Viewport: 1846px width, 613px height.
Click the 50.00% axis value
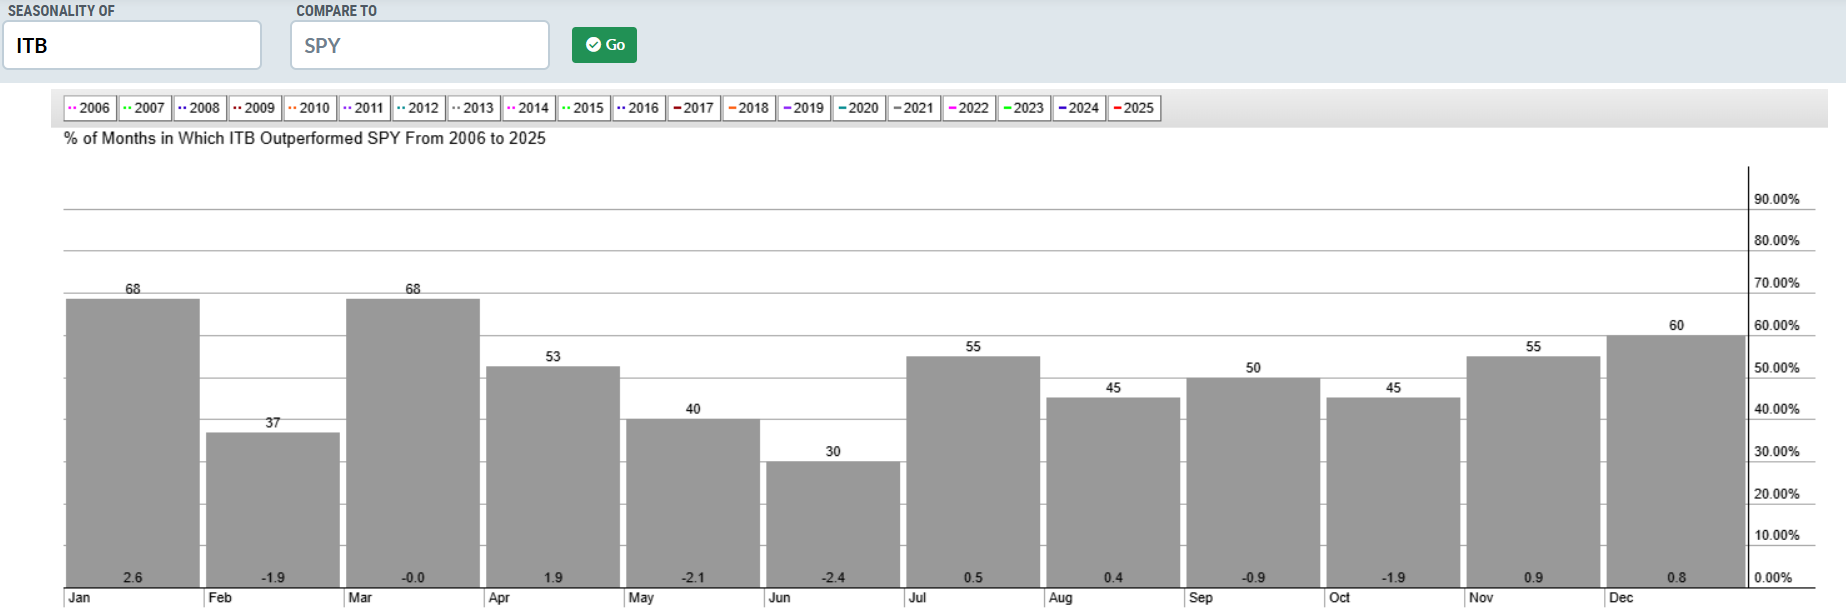(x=1776, y=368)
